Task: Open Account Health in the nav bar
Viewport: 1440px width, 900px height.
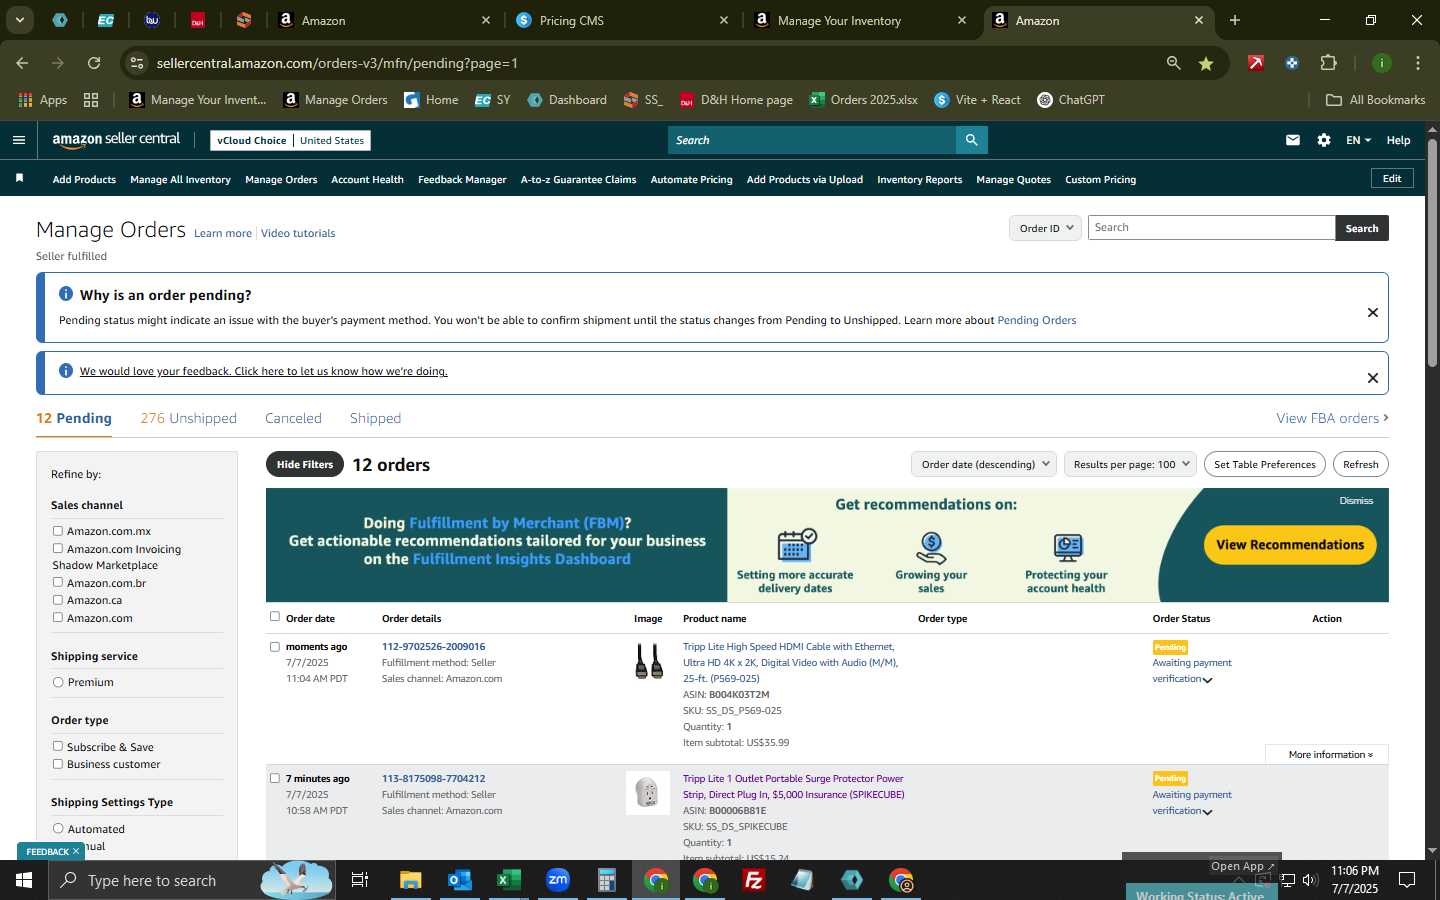Action: (367, 179)
